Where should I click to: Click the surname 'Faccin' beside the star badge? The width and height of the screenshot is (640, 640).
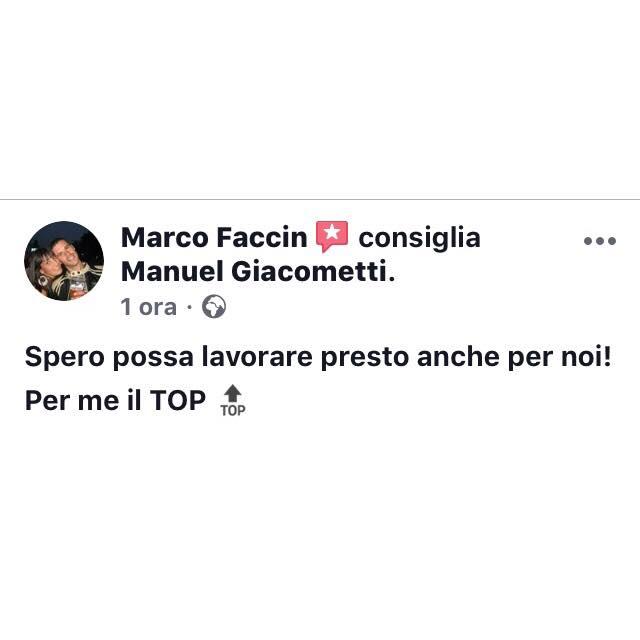pos(262,237)
